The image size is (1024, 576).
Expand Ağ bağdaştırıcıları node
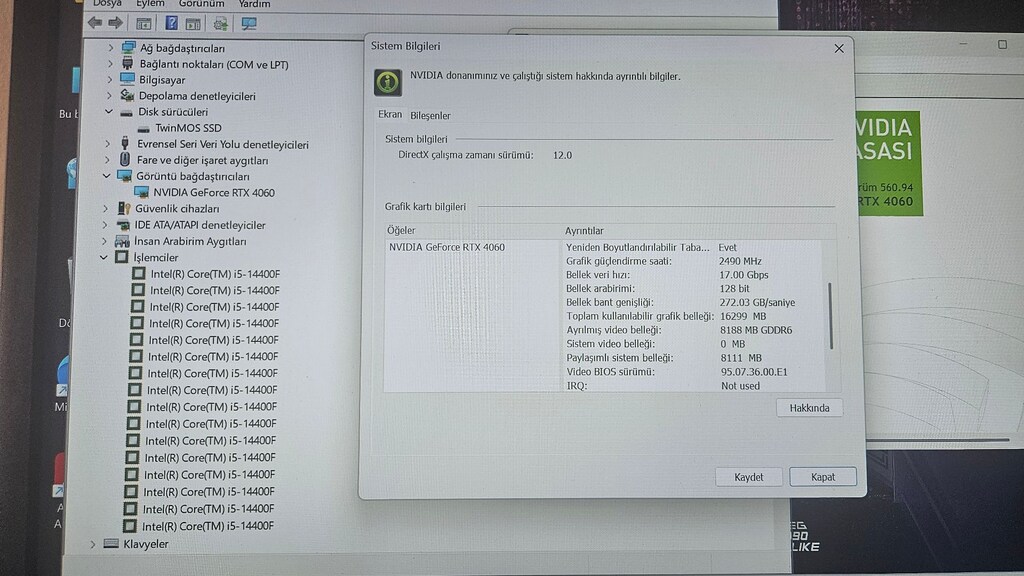(x=110, y=48)
